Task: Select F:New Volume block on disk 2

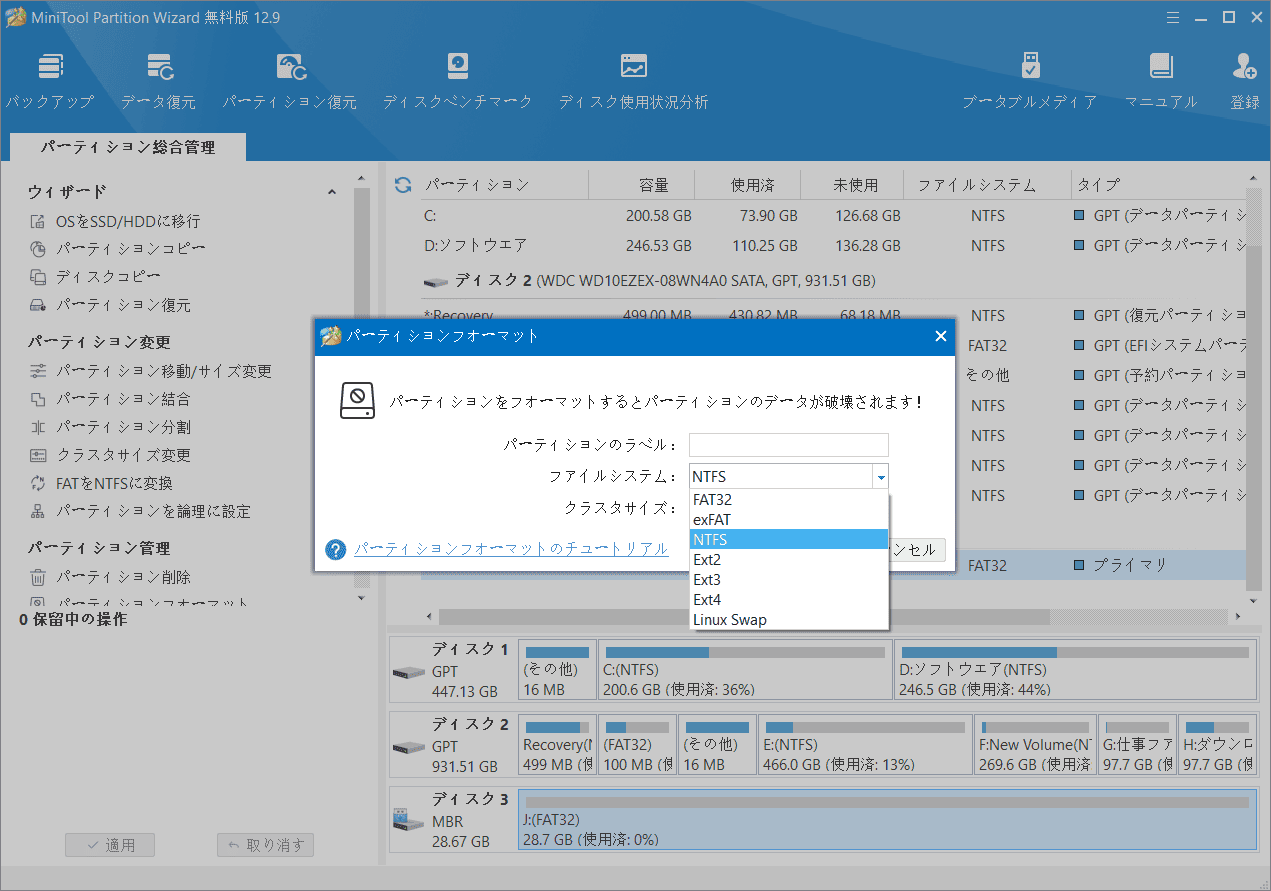Action: coord(1035,745)
